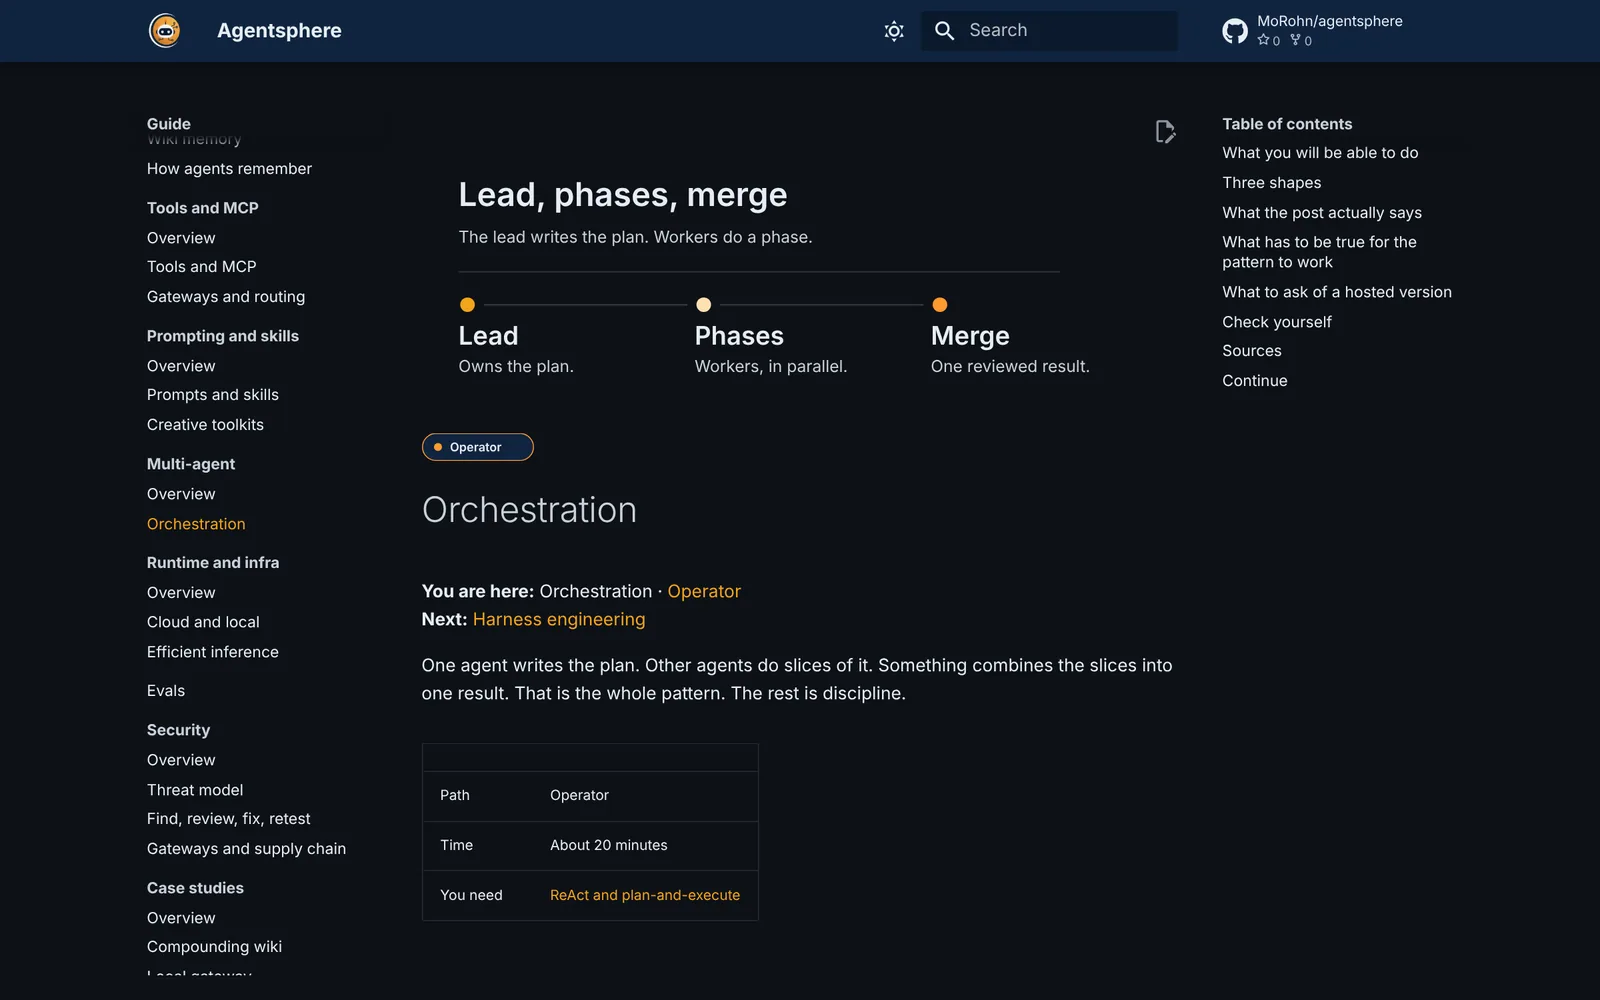This screenshot has width=1600, height=1000.
Task: Open 'ReAct and plan-and-execute' prerequisite link
Action: [645, 895]
